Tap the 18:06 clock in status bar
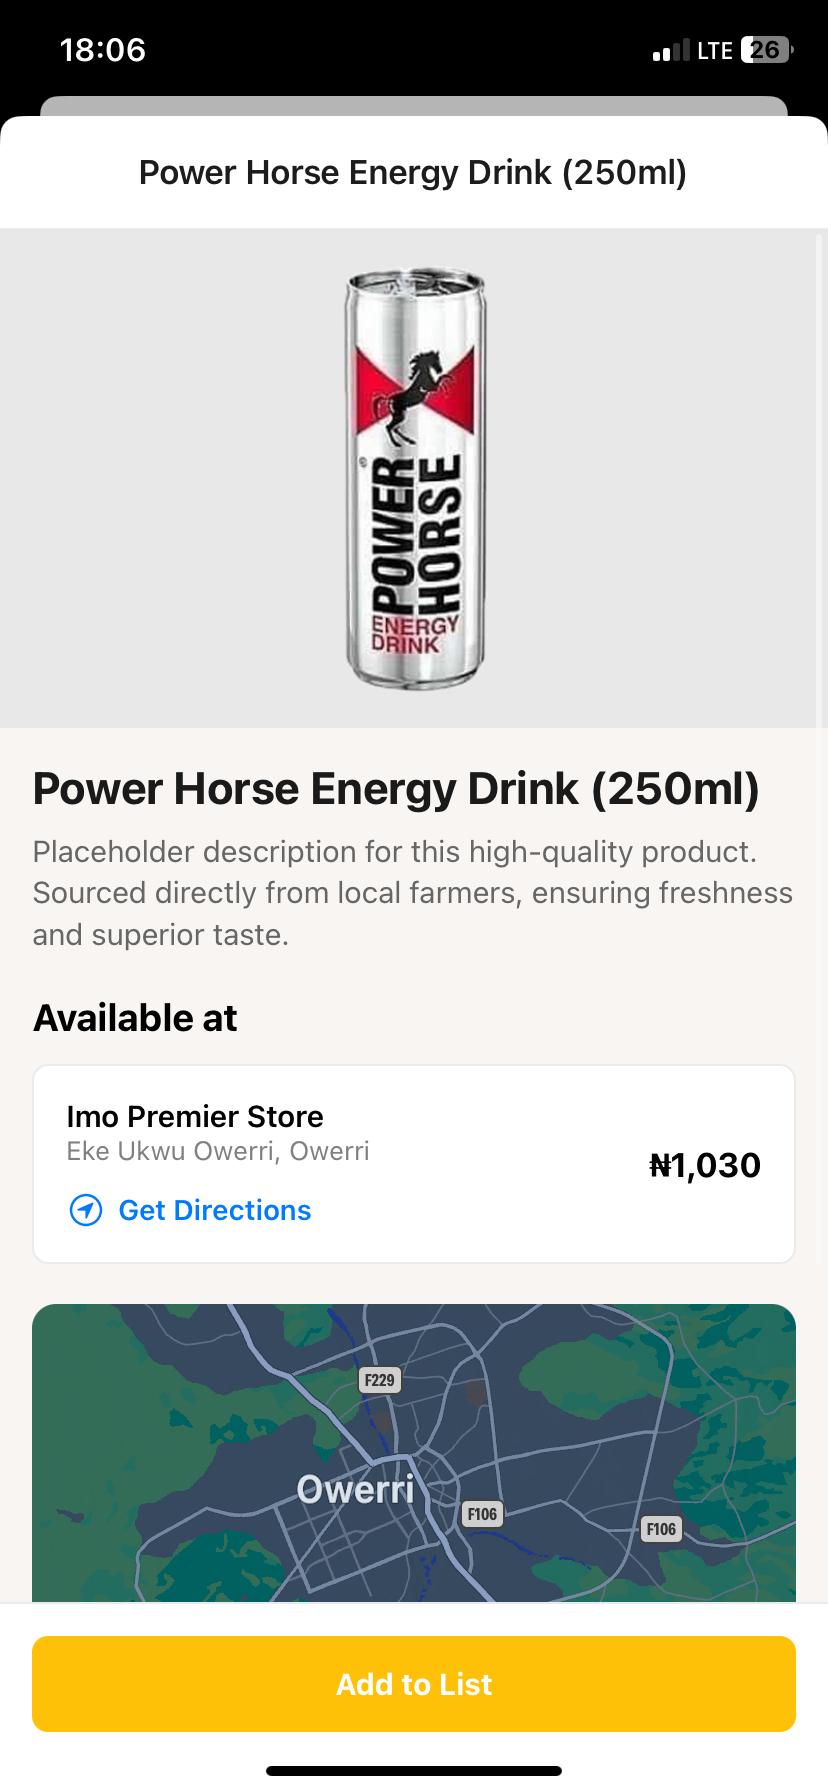This screenshot has height=1792, width=828. point(103,50)
